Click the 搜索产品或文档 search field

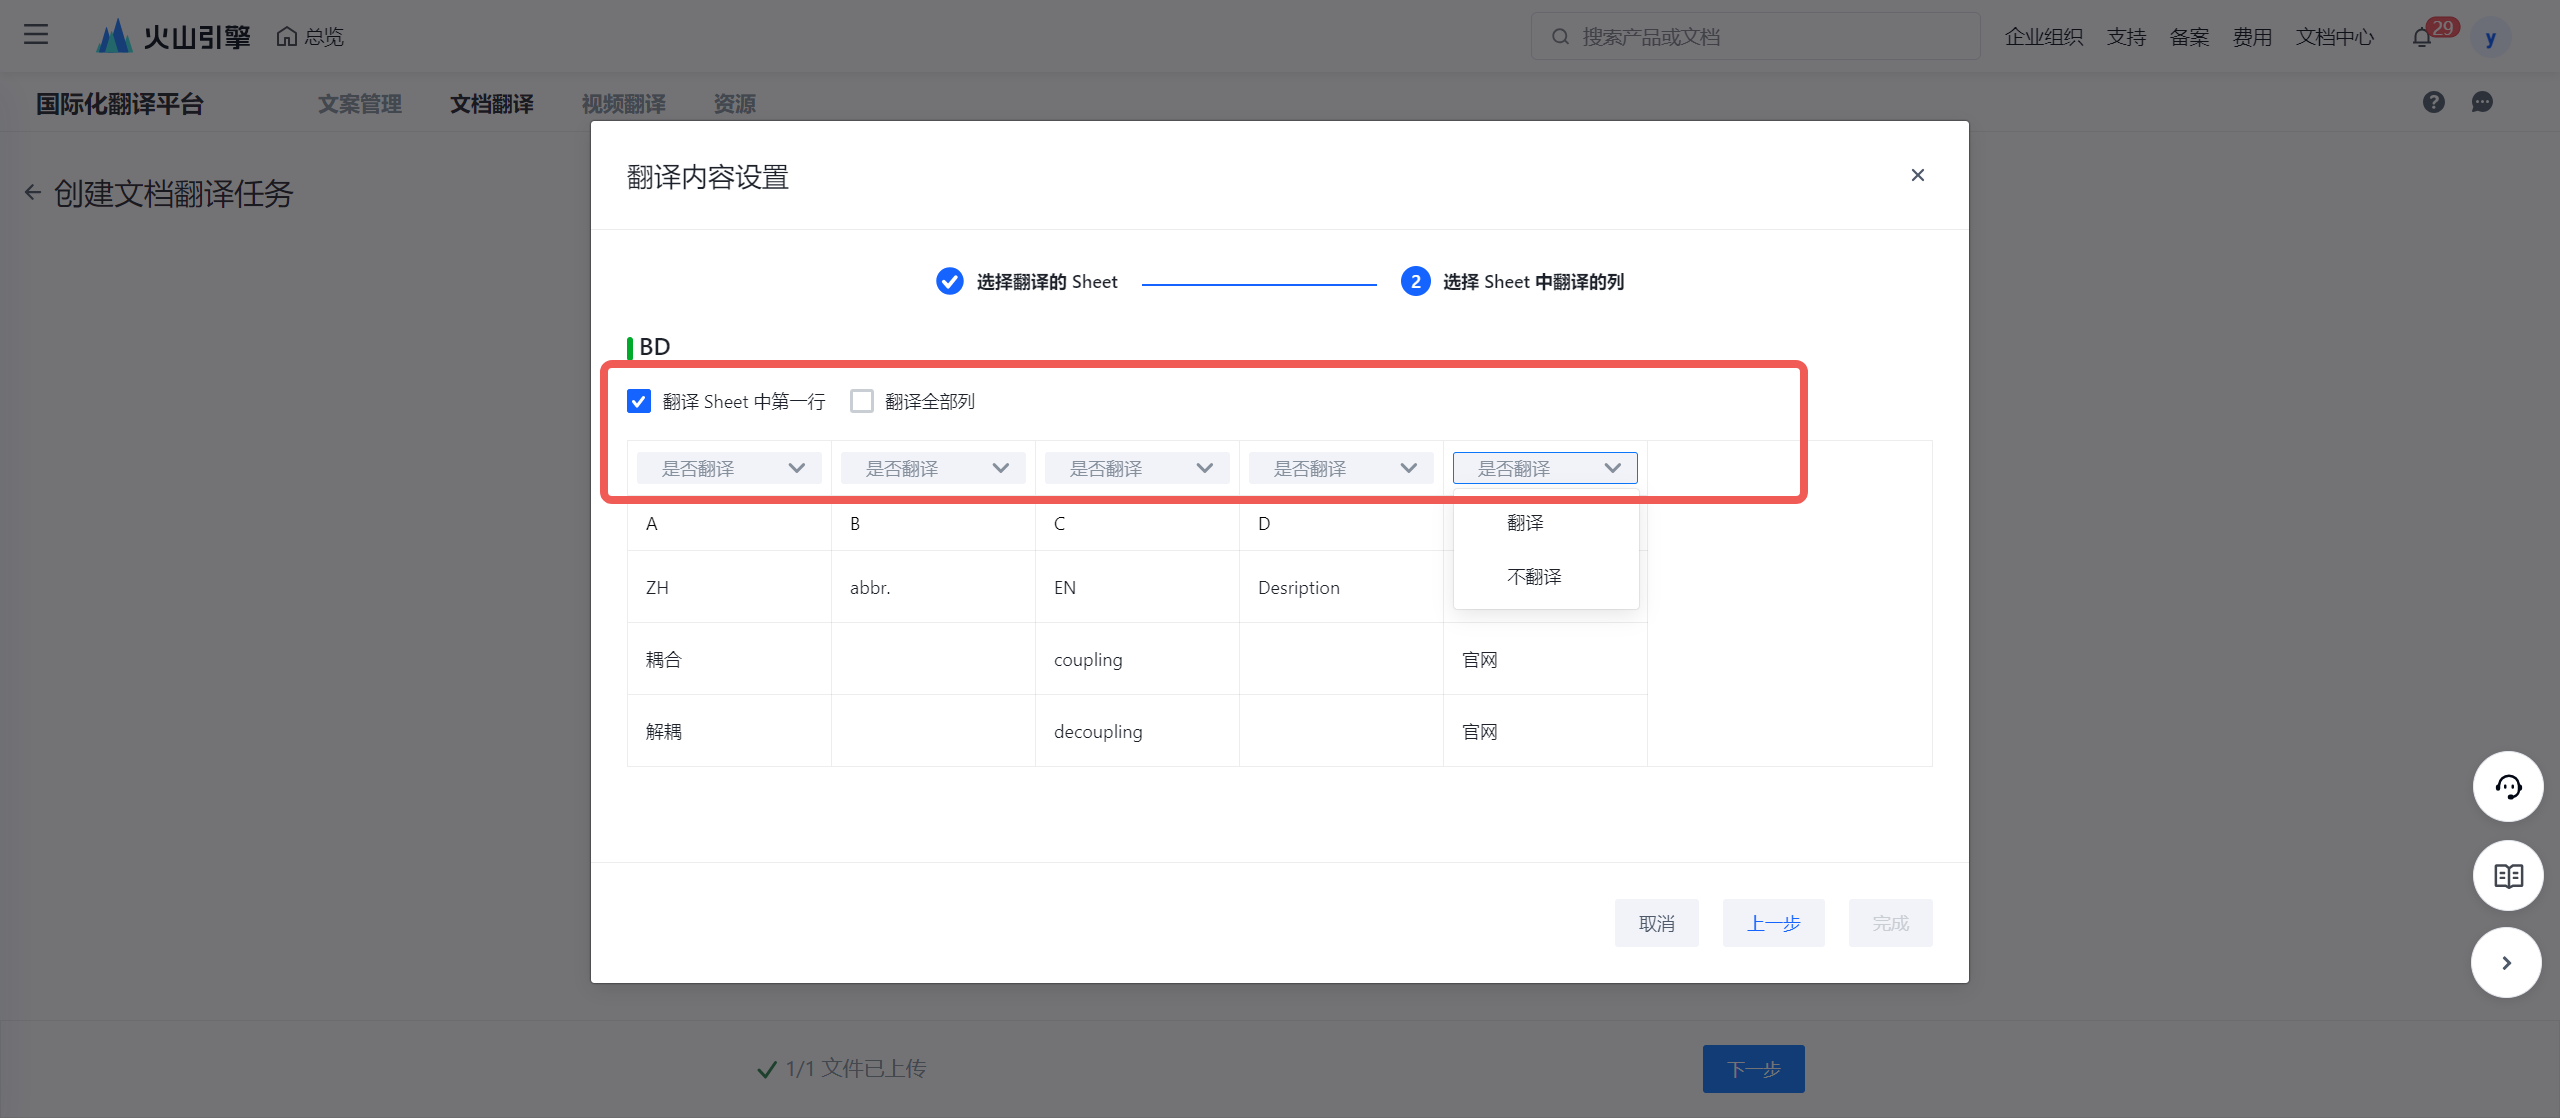(x=1755, y=37)
